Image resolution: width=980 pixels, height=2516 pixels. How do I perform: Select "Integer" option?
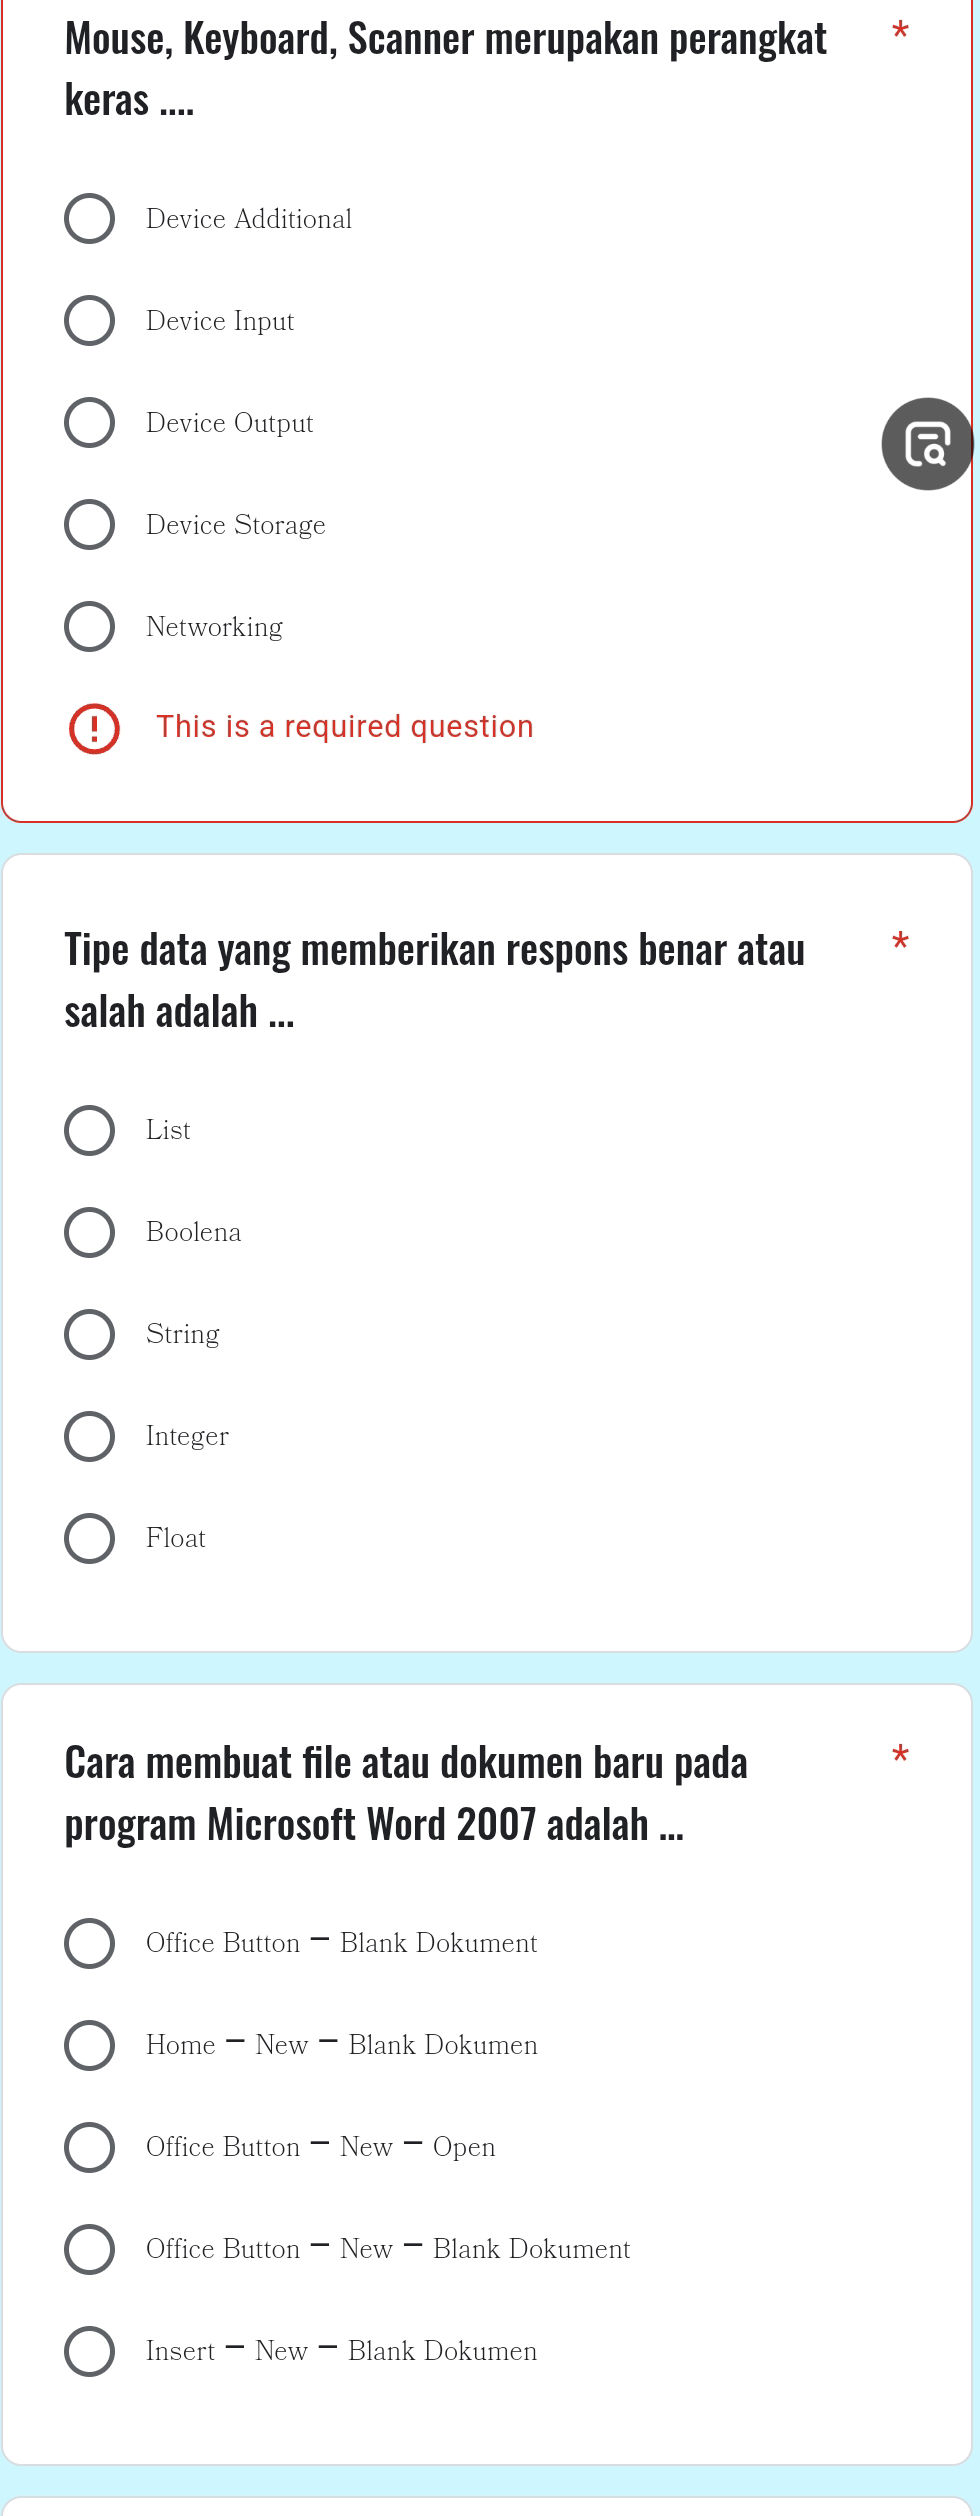click(x=89, y=1436)
